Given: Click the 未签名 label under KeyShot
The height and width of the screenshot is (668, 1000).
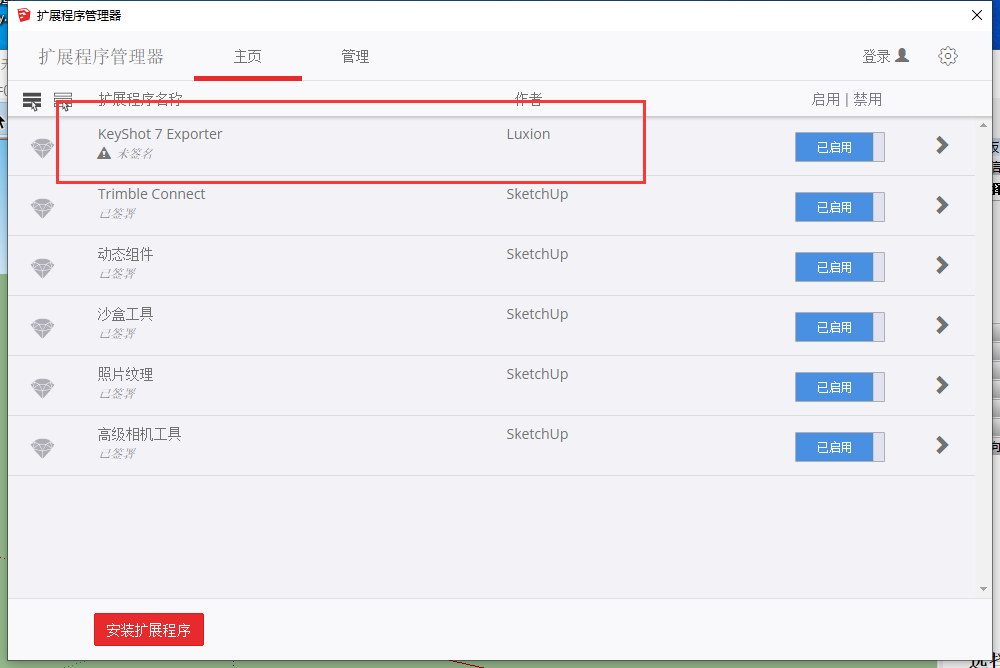Looking at the screenshot, I should pos(135,154).
